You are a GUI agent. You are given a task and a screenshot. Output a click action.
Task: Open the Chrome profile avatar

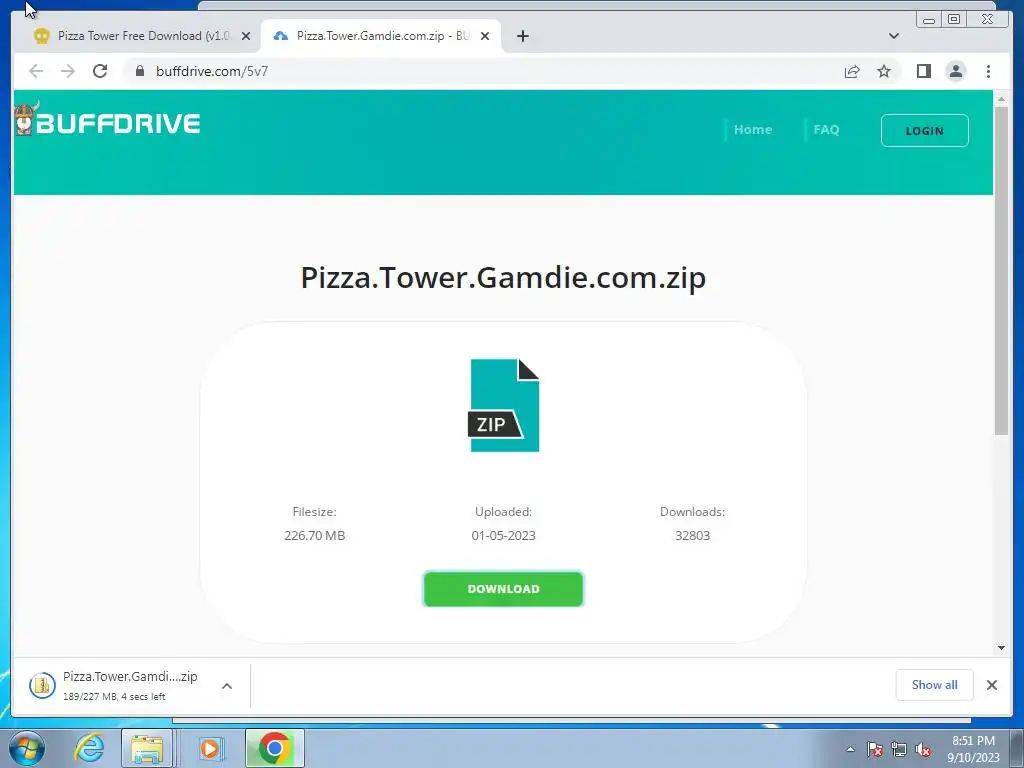pyautogui.click(x=955, y=71)
